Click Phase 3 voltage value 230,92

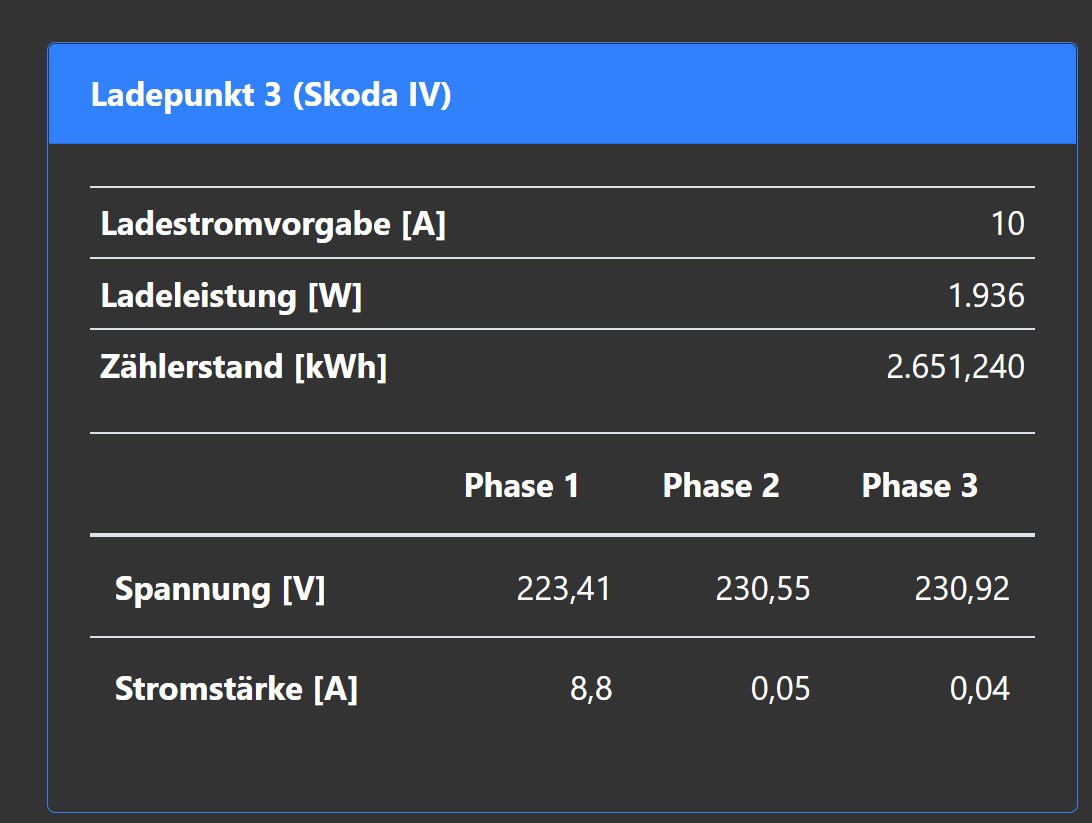(961, 589)
